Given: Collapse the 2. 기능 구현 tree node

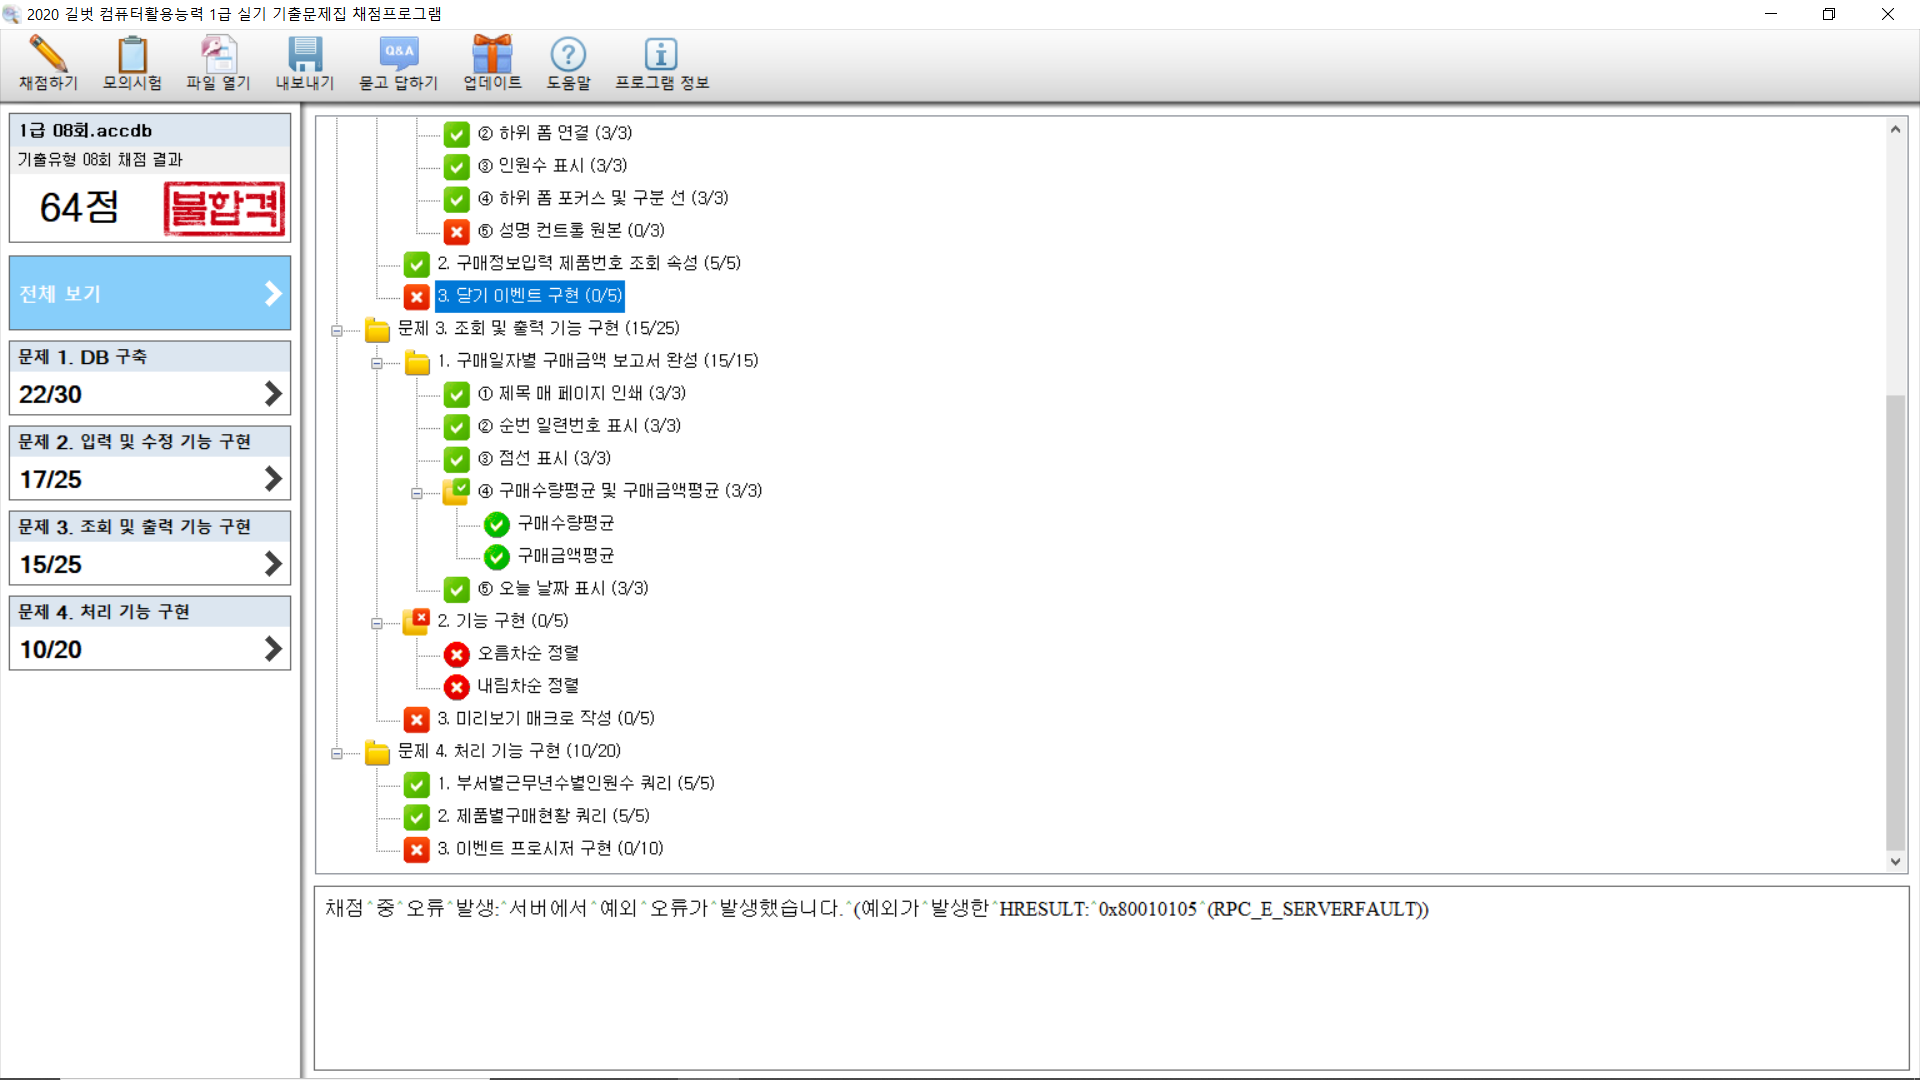Looking at the screenshot, I should (x=377, y=623).
